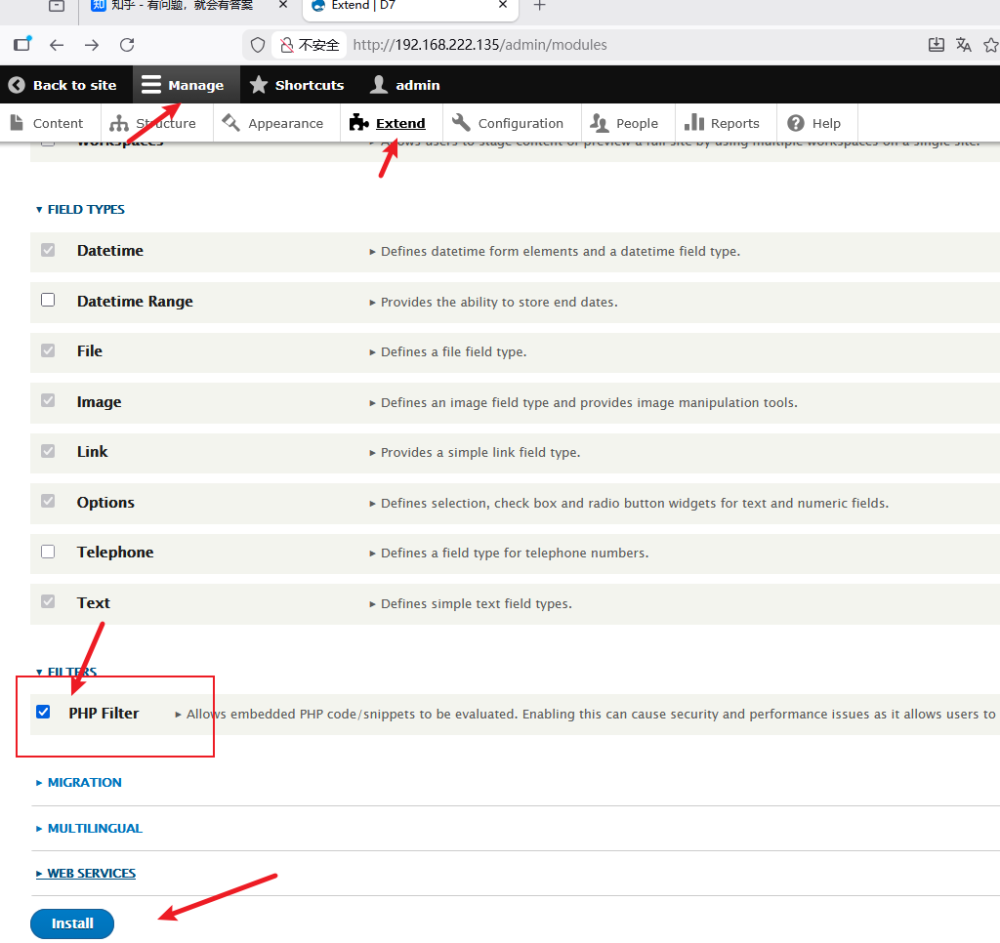The image size is (1000, 943).
Task: Click the download/save icon in address bar
Action: click(x=936, y=45)
